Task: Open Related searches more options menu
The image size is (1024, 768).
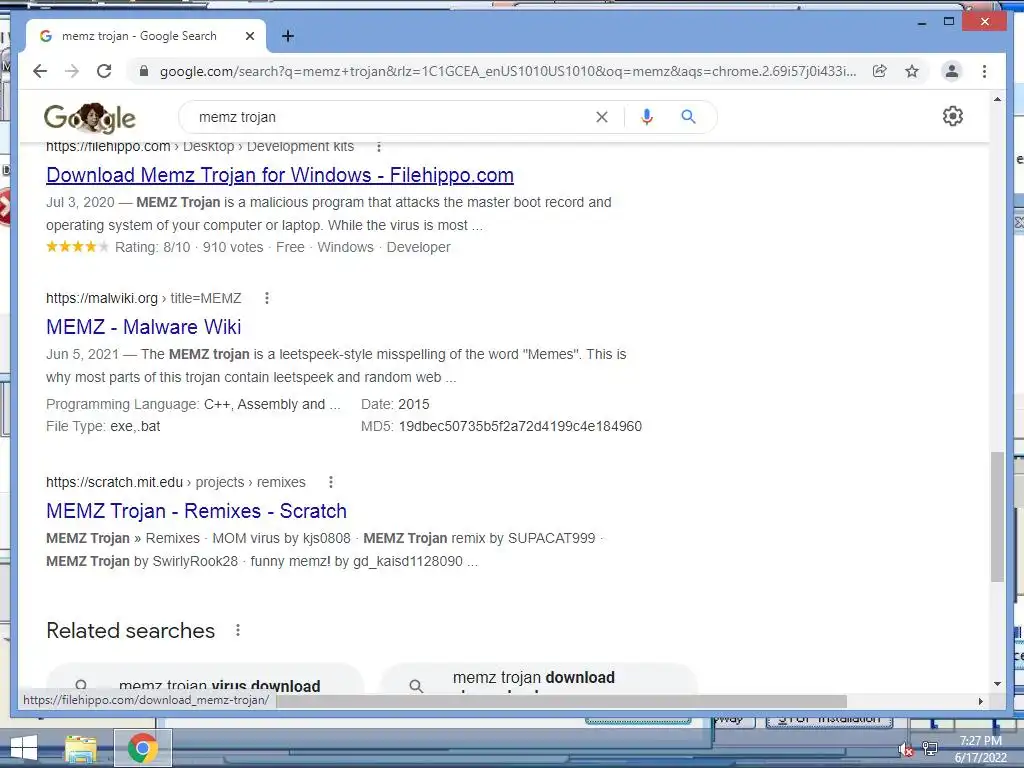Action: click(x=238, y=630)
